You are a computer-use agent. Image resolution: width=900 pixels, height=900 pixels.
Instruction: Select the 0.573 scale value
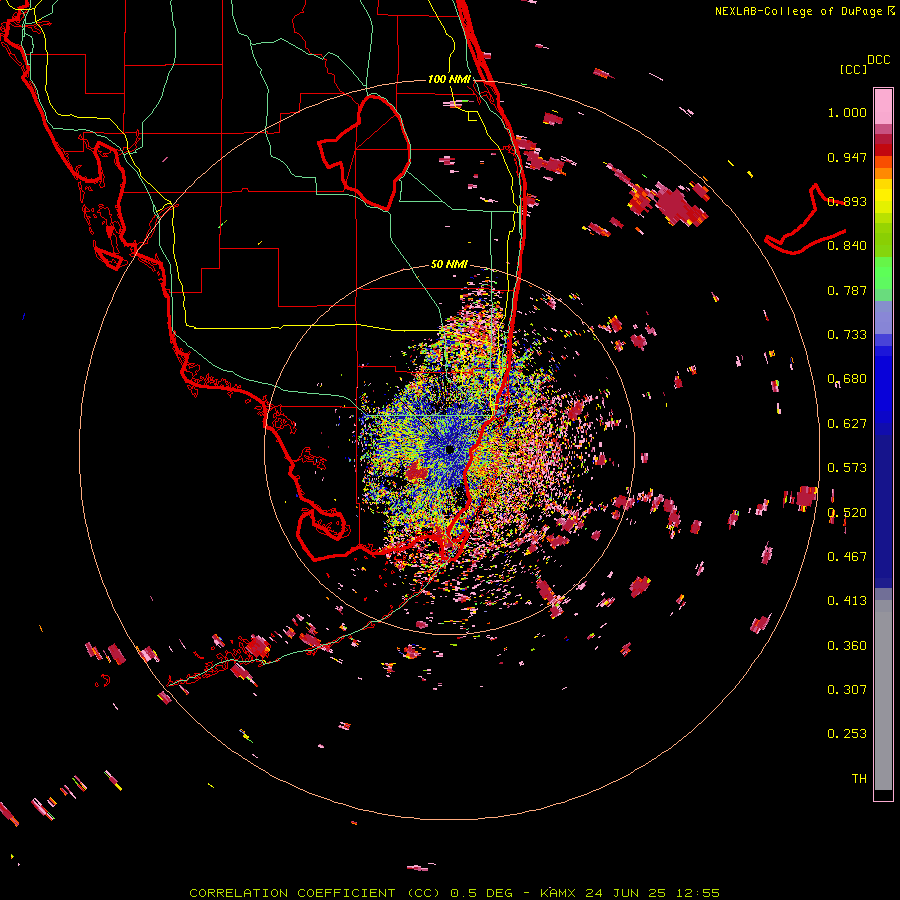point(847,468)
